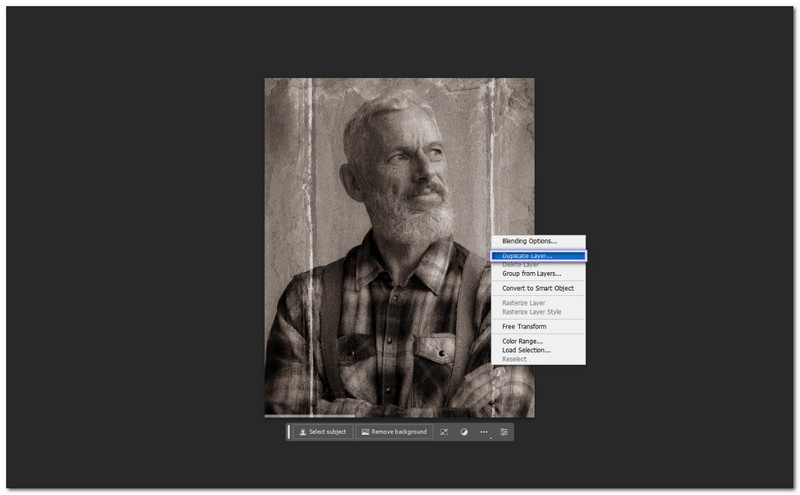
Task: Select Duplicate Layer menu entry
Action: tap(538, 256)
